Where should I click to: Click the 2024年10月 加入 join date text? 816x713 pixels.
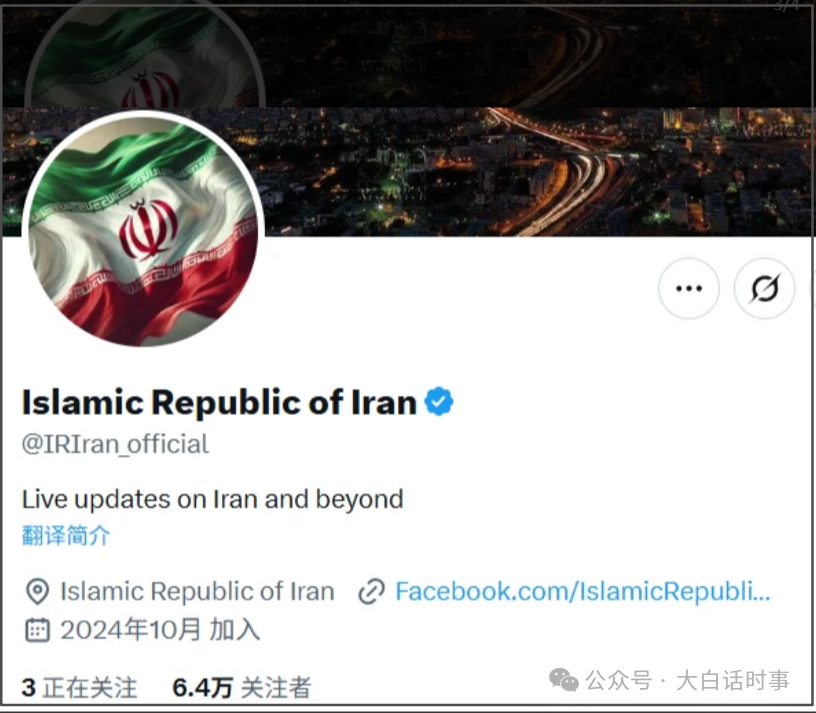[160, 630]
